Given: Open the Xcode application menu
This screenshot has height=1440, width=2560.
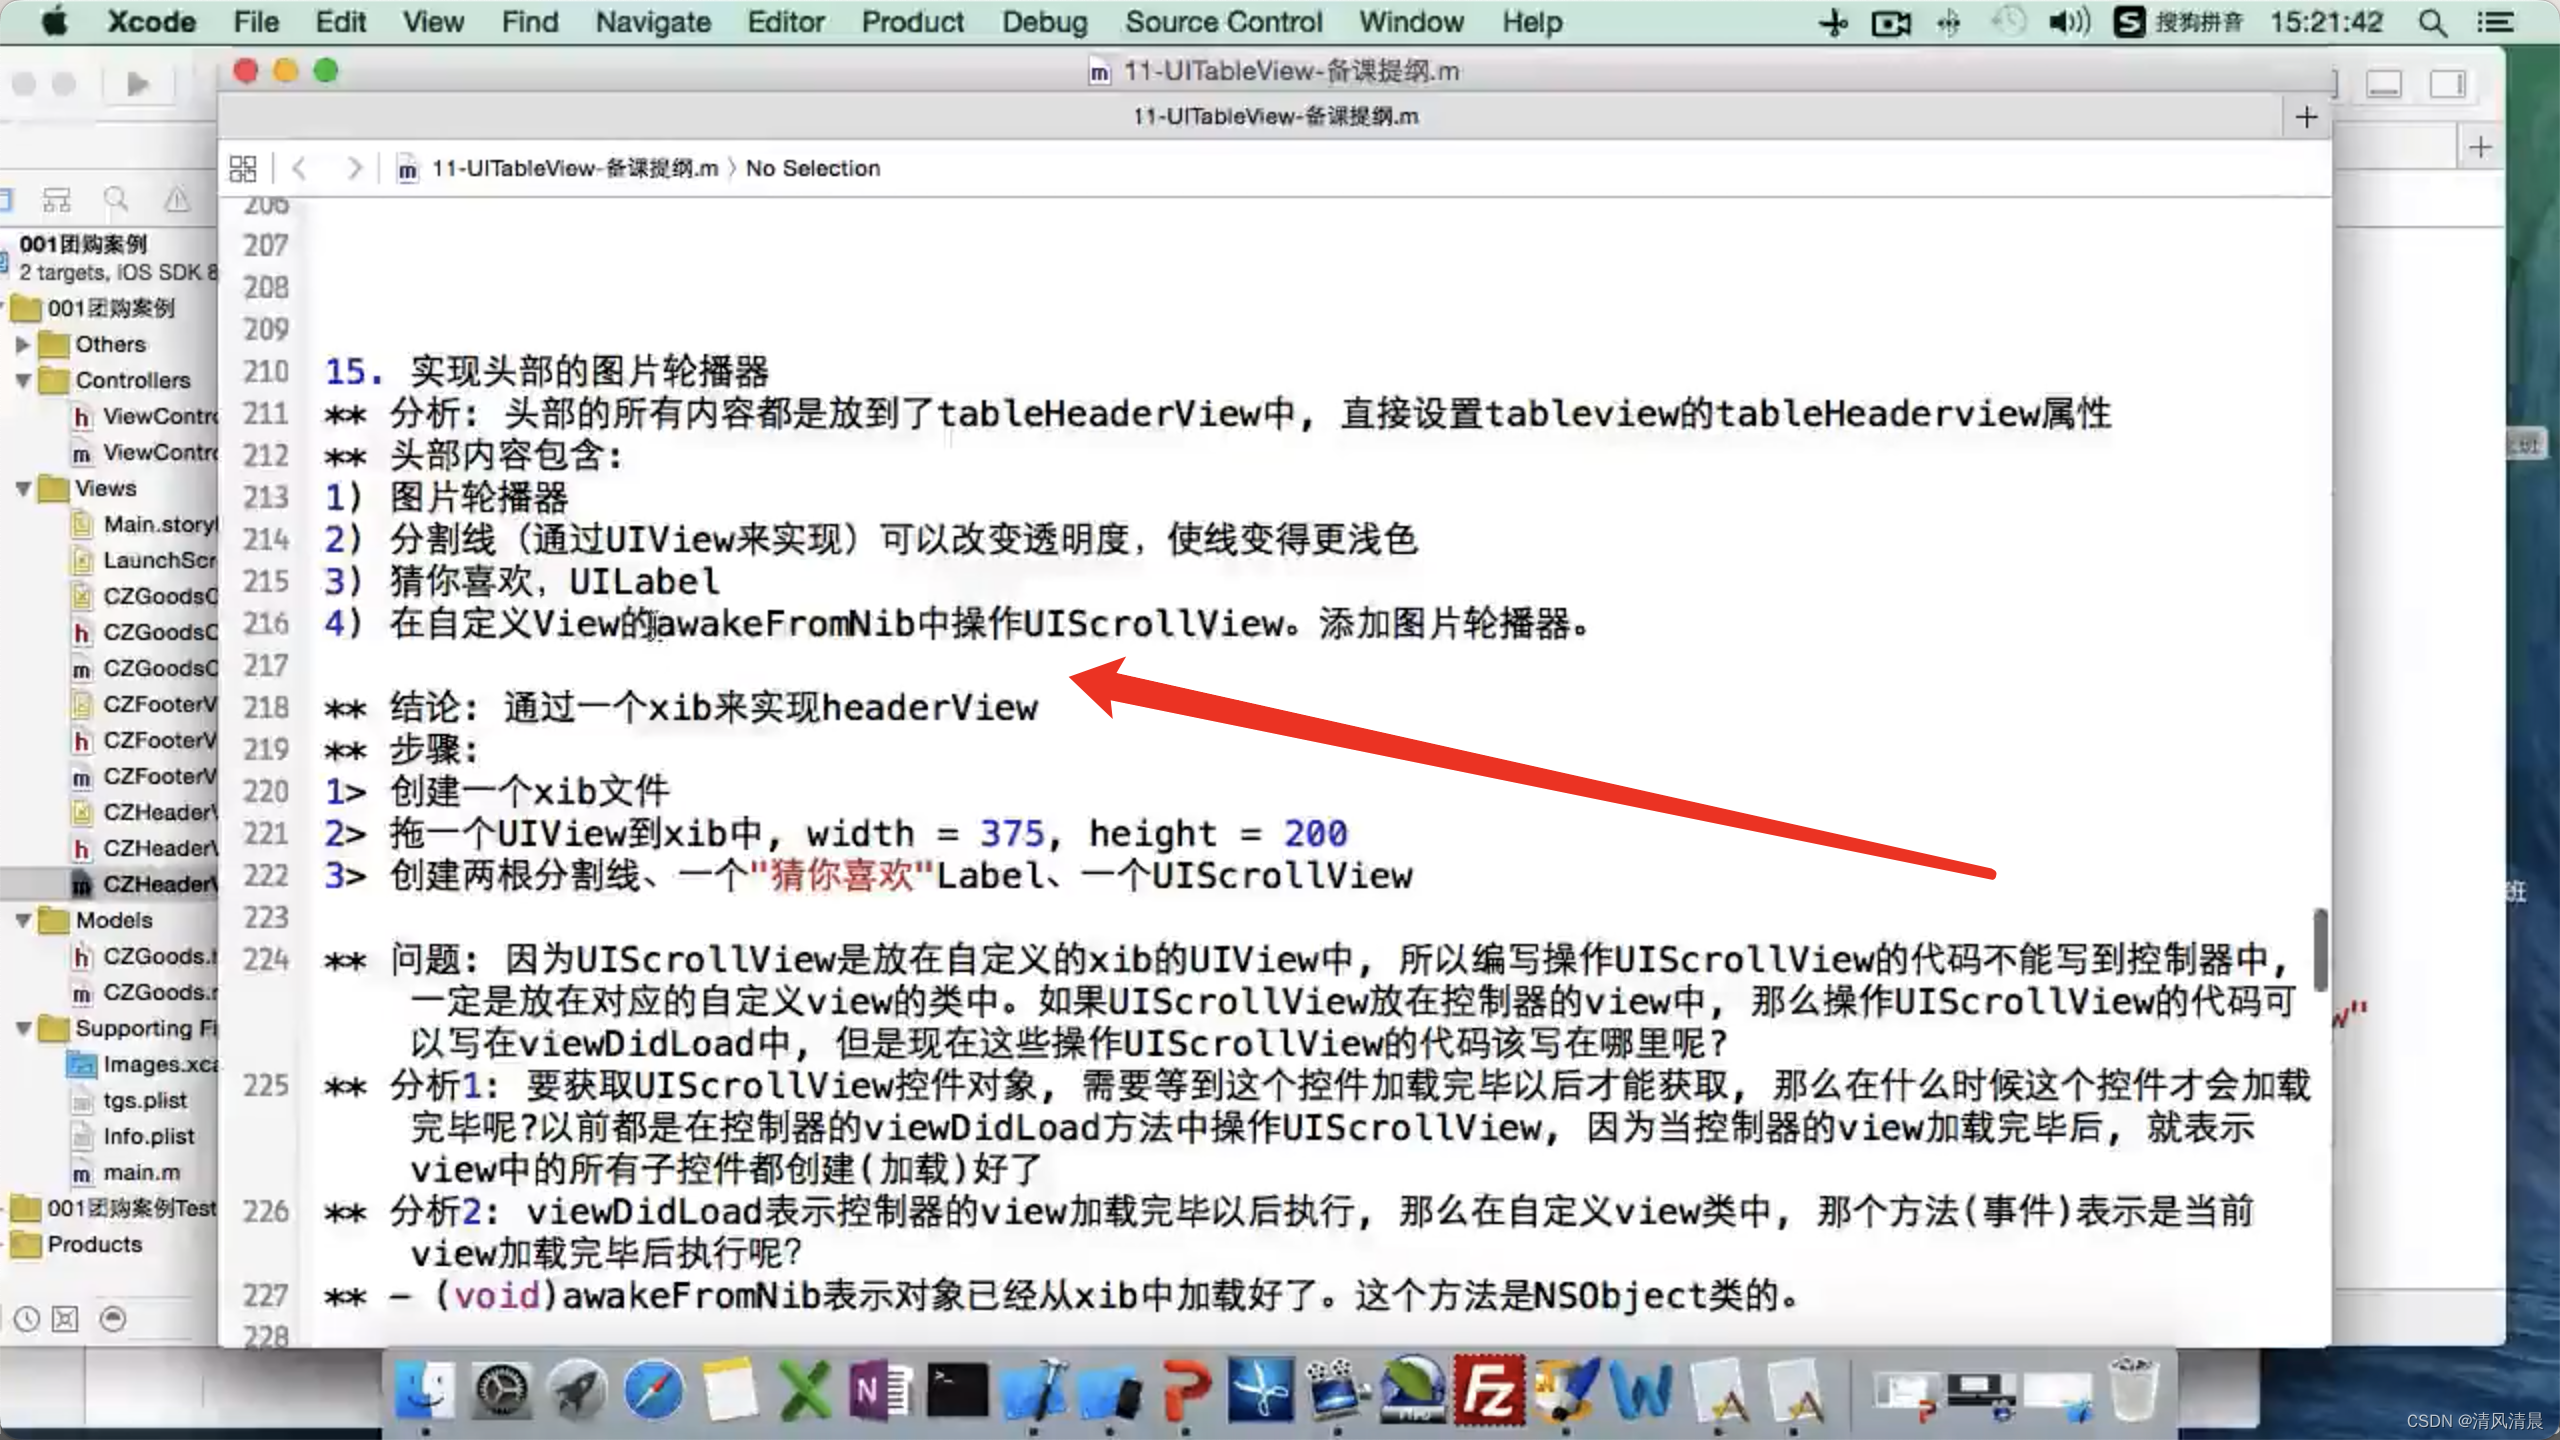Looking at the screenshot, I should (152, 22).
